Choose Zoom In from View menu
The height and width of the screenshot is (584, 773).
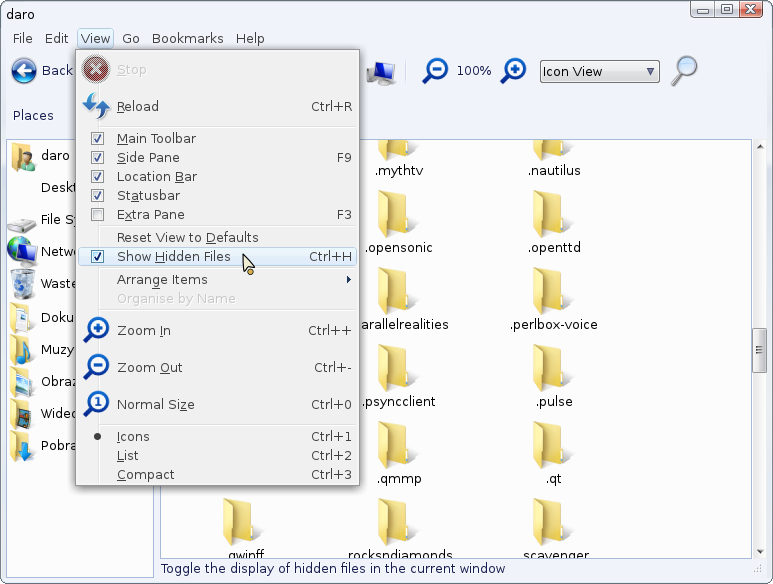(217, 331)
